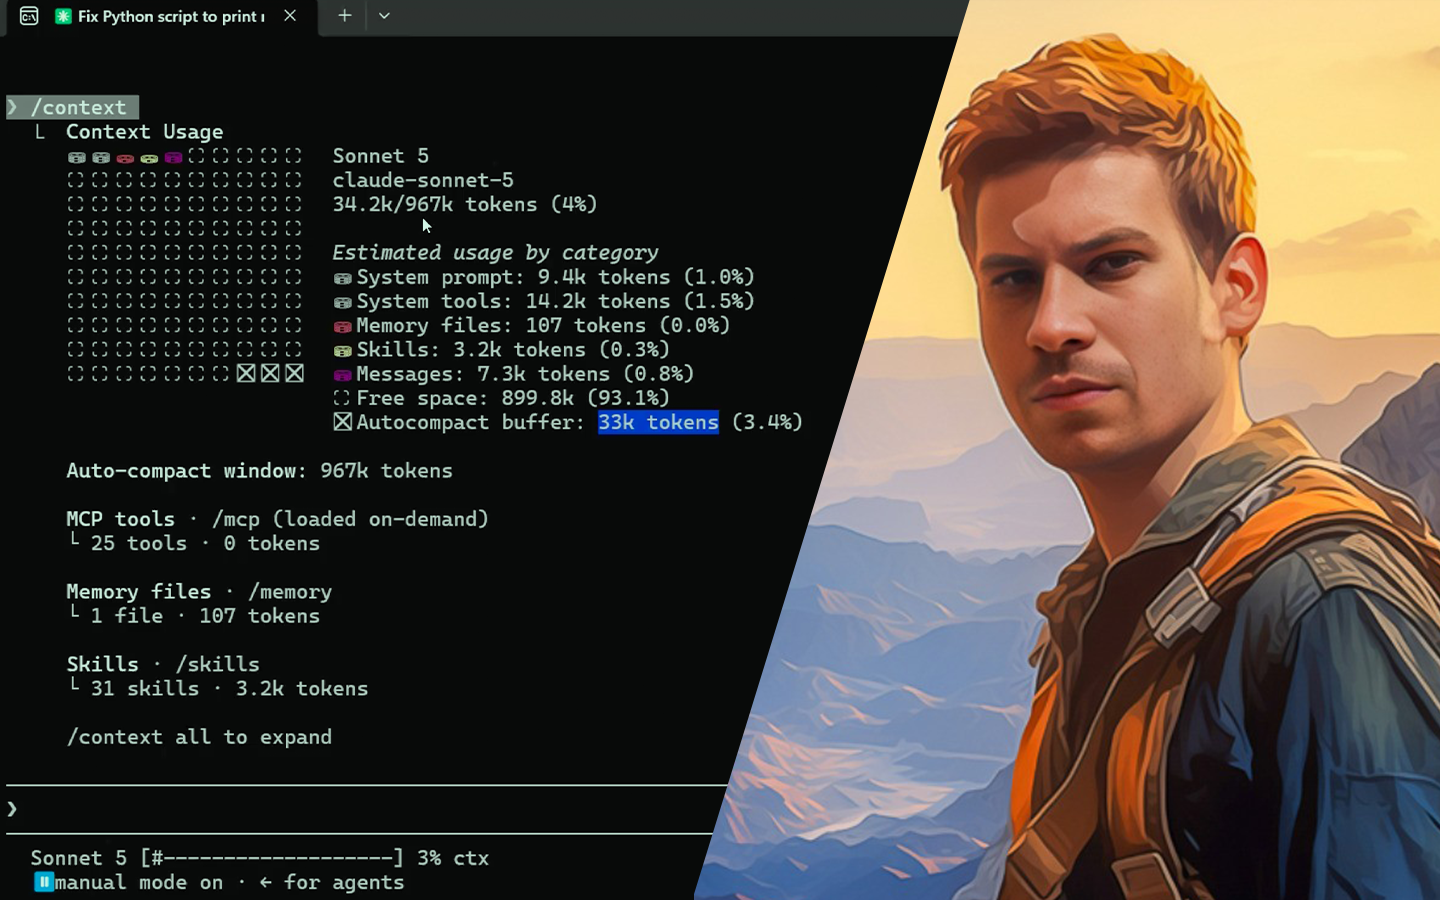Viewport: 1440px width, 900px height.
Task: Click the terminal app icon in title bar
Action: [29, 16]
